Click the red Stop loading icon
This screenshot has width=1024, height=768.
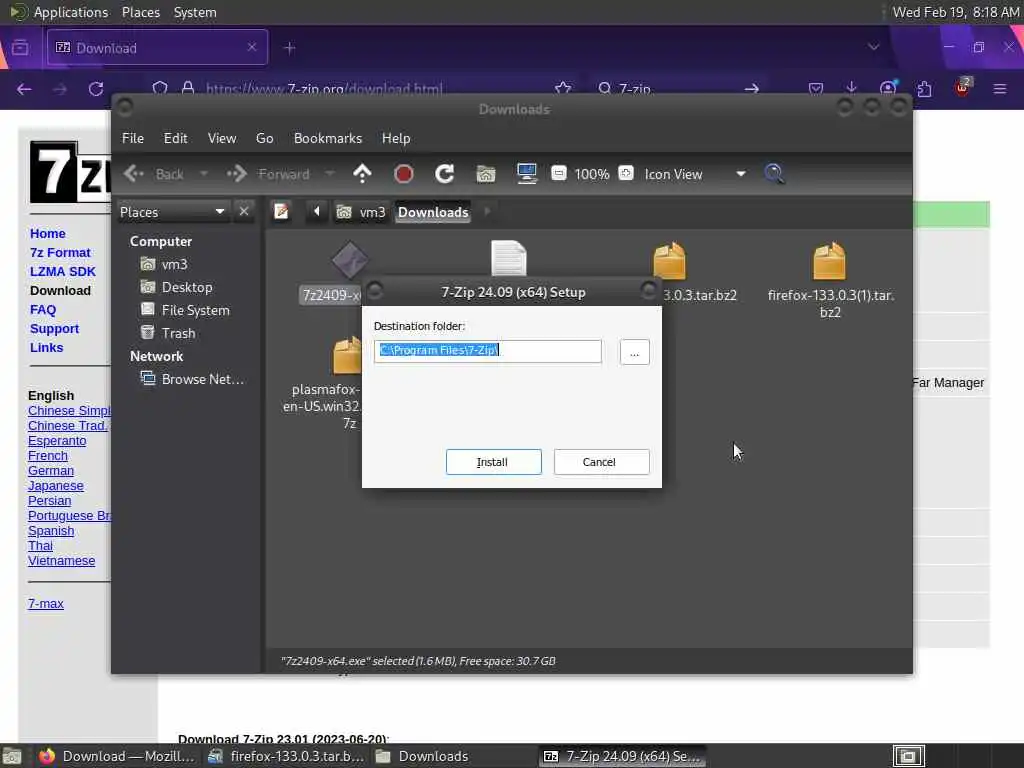coord(404,174)
